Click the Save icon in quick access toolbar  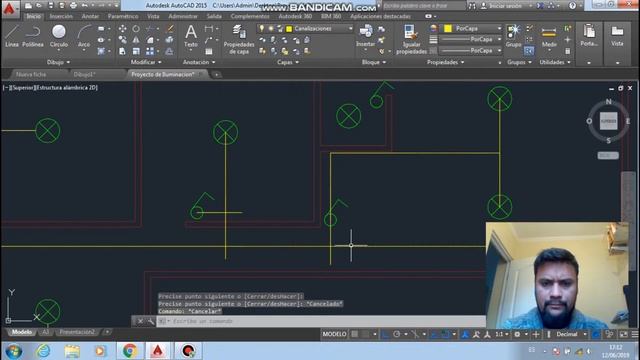pyautogui.click(x=51, y=6)
